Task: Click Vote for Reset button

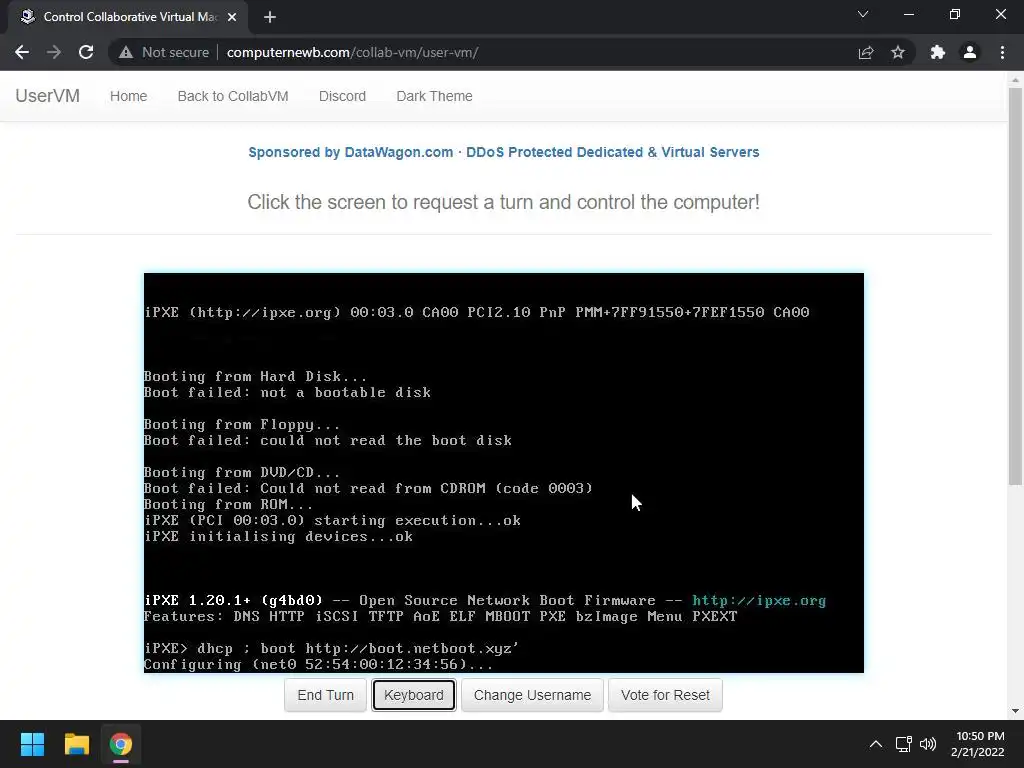Action: coord(665,695)
